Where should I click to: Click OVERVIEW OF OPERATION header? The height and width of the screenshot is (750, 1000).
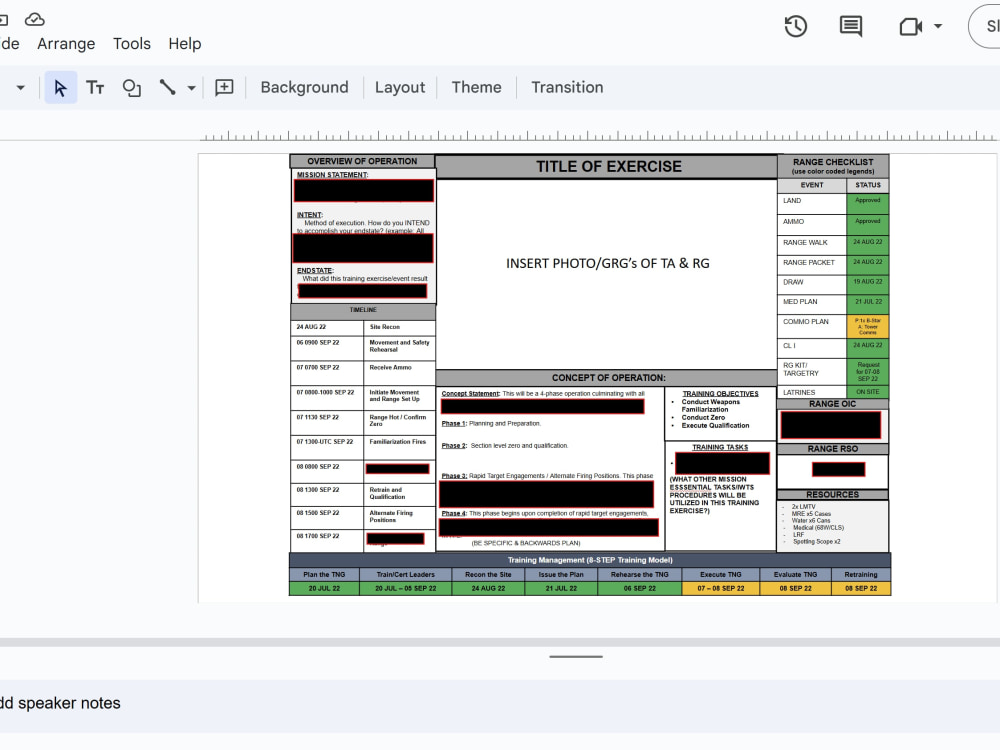362,161
